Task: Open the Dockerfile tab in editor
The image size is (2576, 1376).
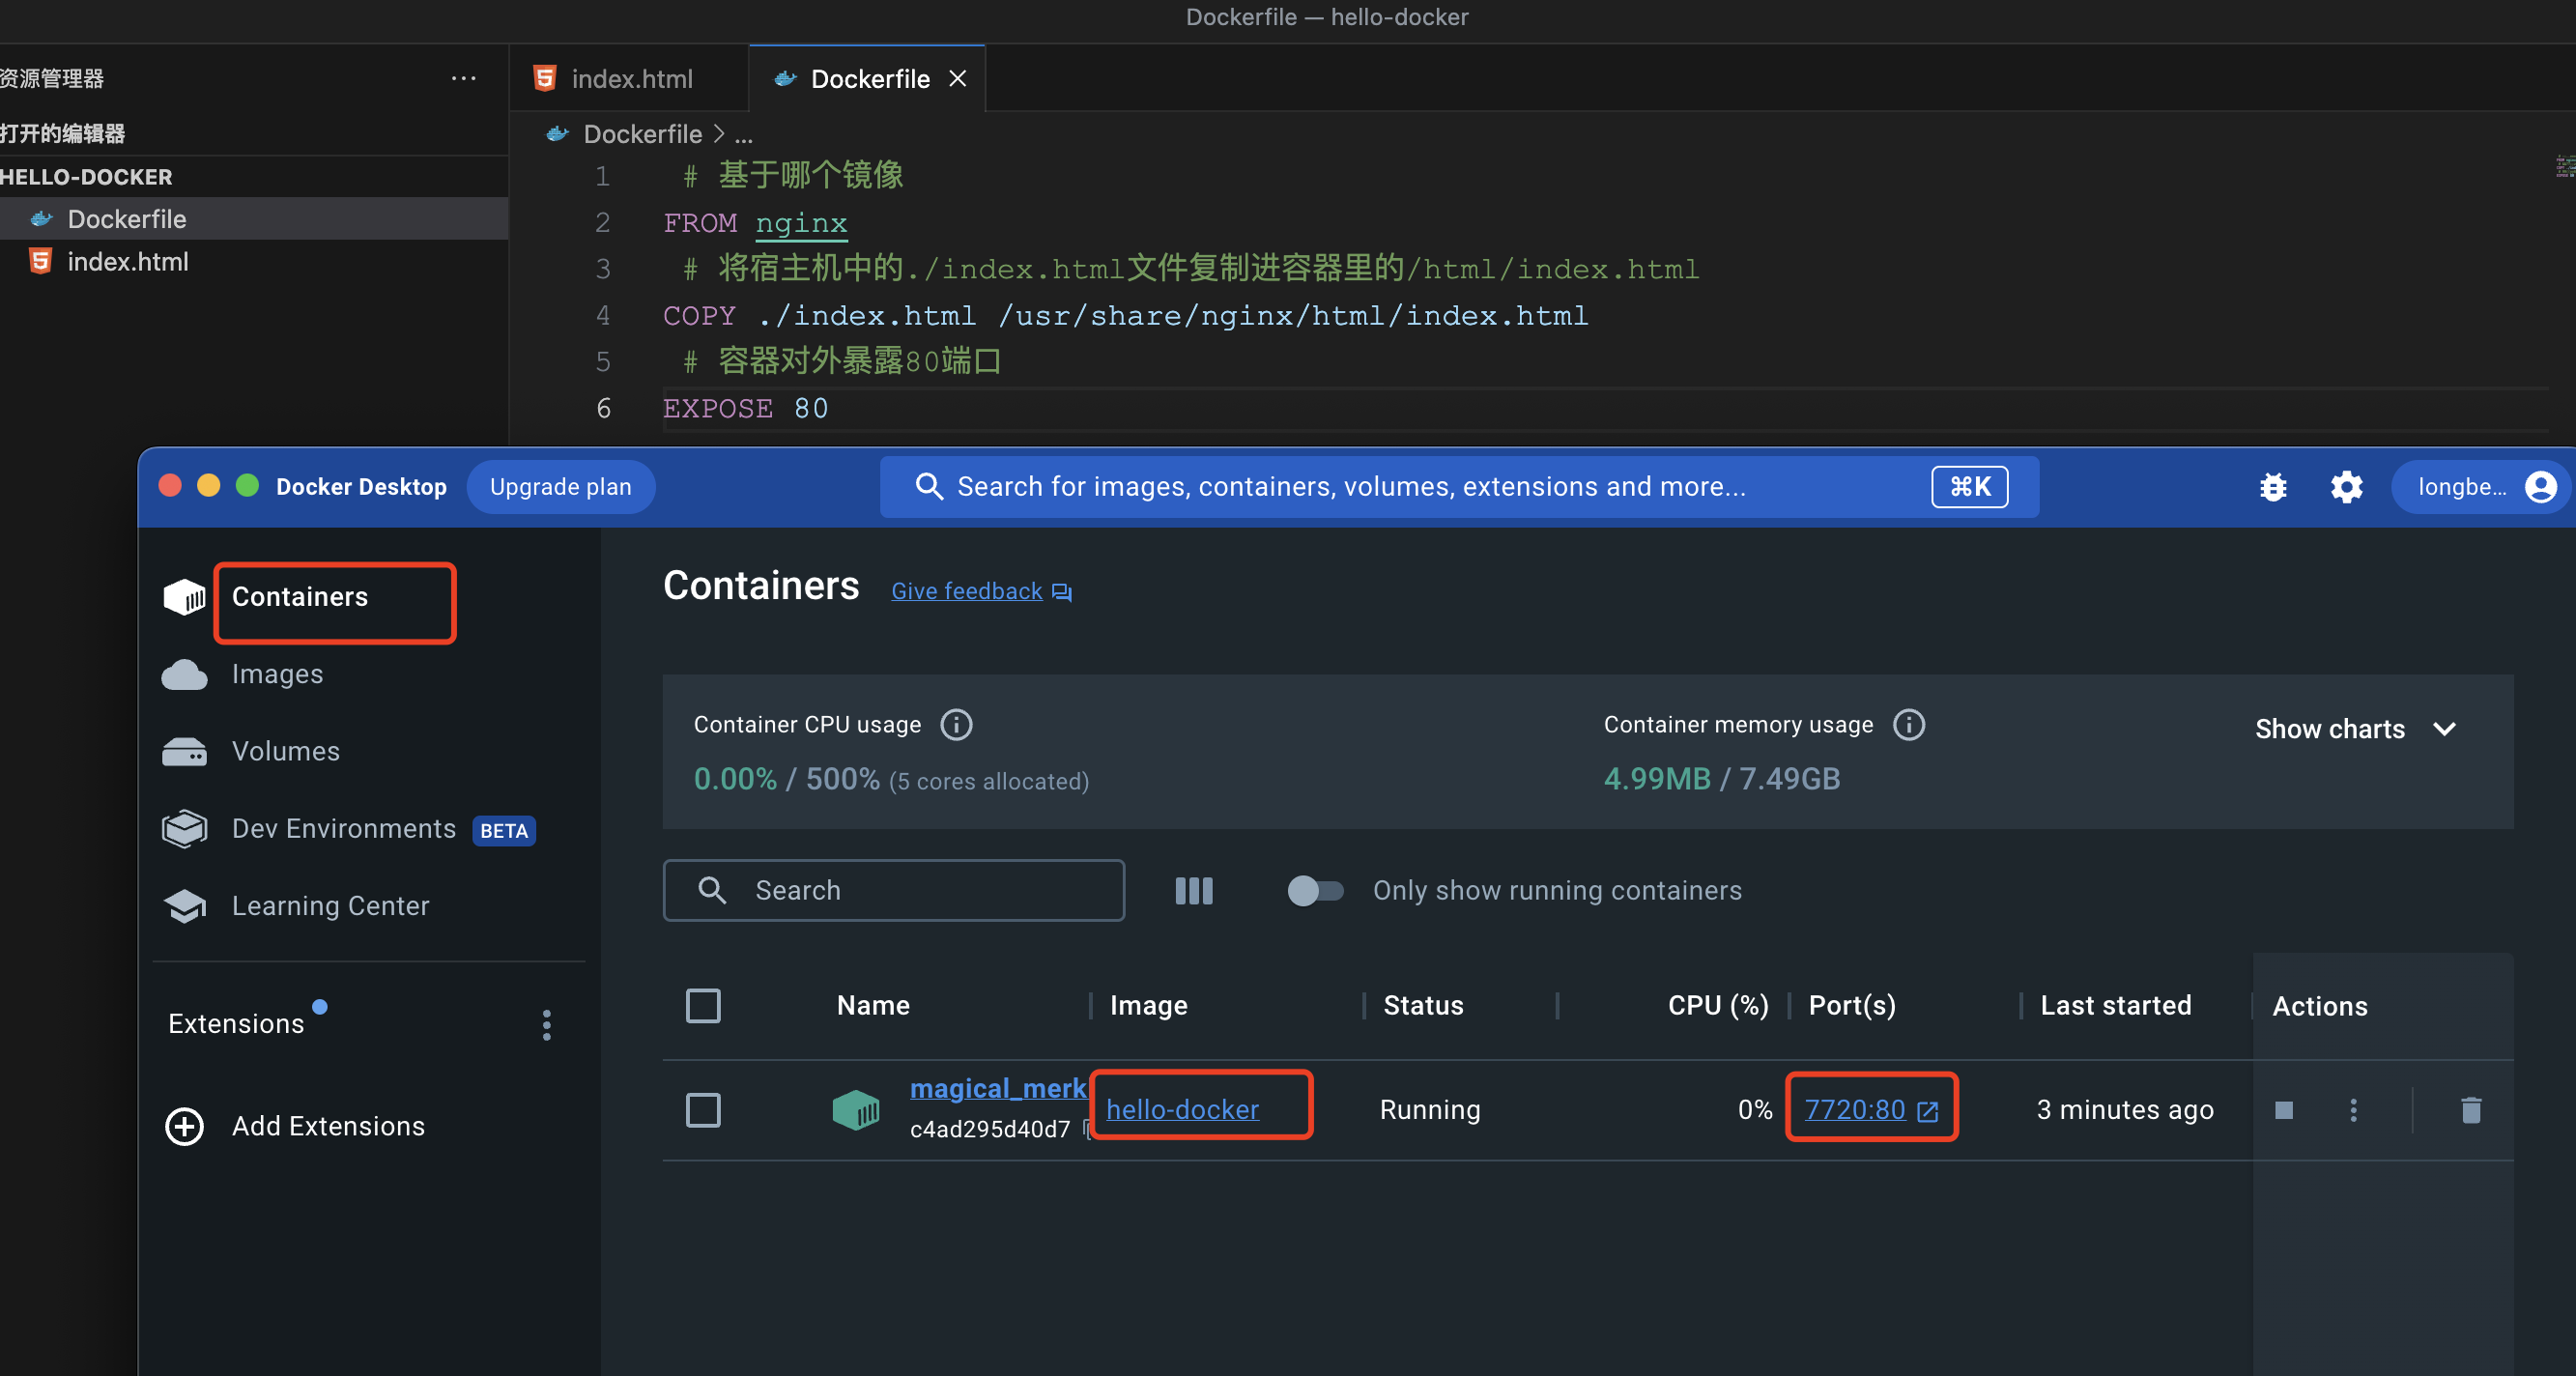Action: (x=869, y=78)
